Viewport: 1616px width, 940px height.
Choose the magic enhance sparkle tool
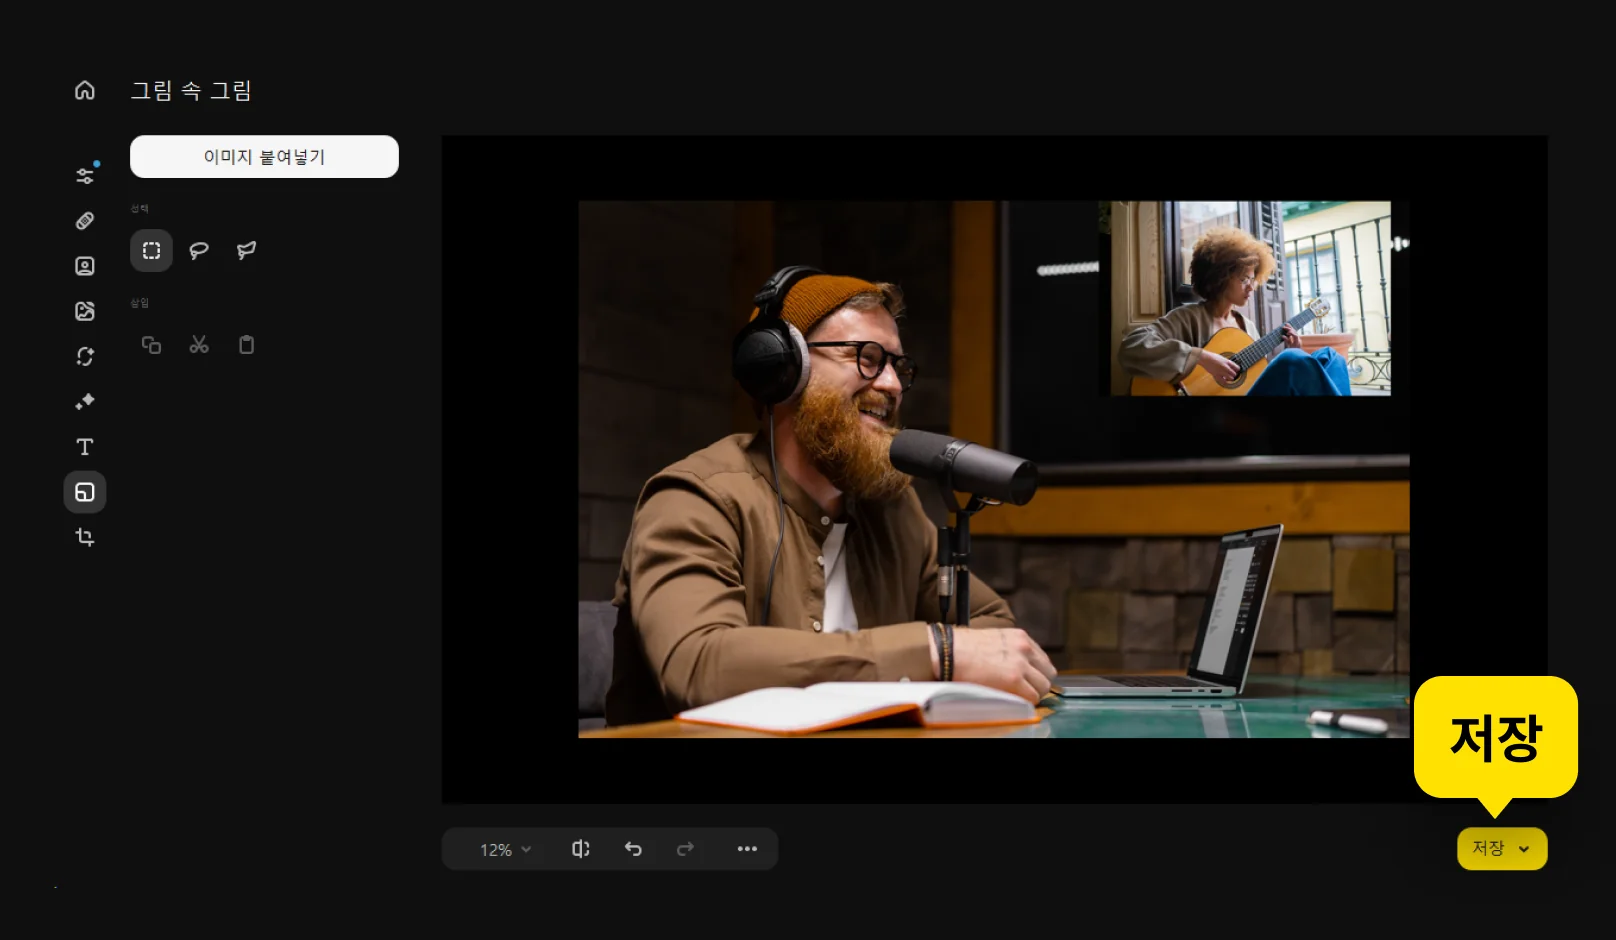point(85,402)
